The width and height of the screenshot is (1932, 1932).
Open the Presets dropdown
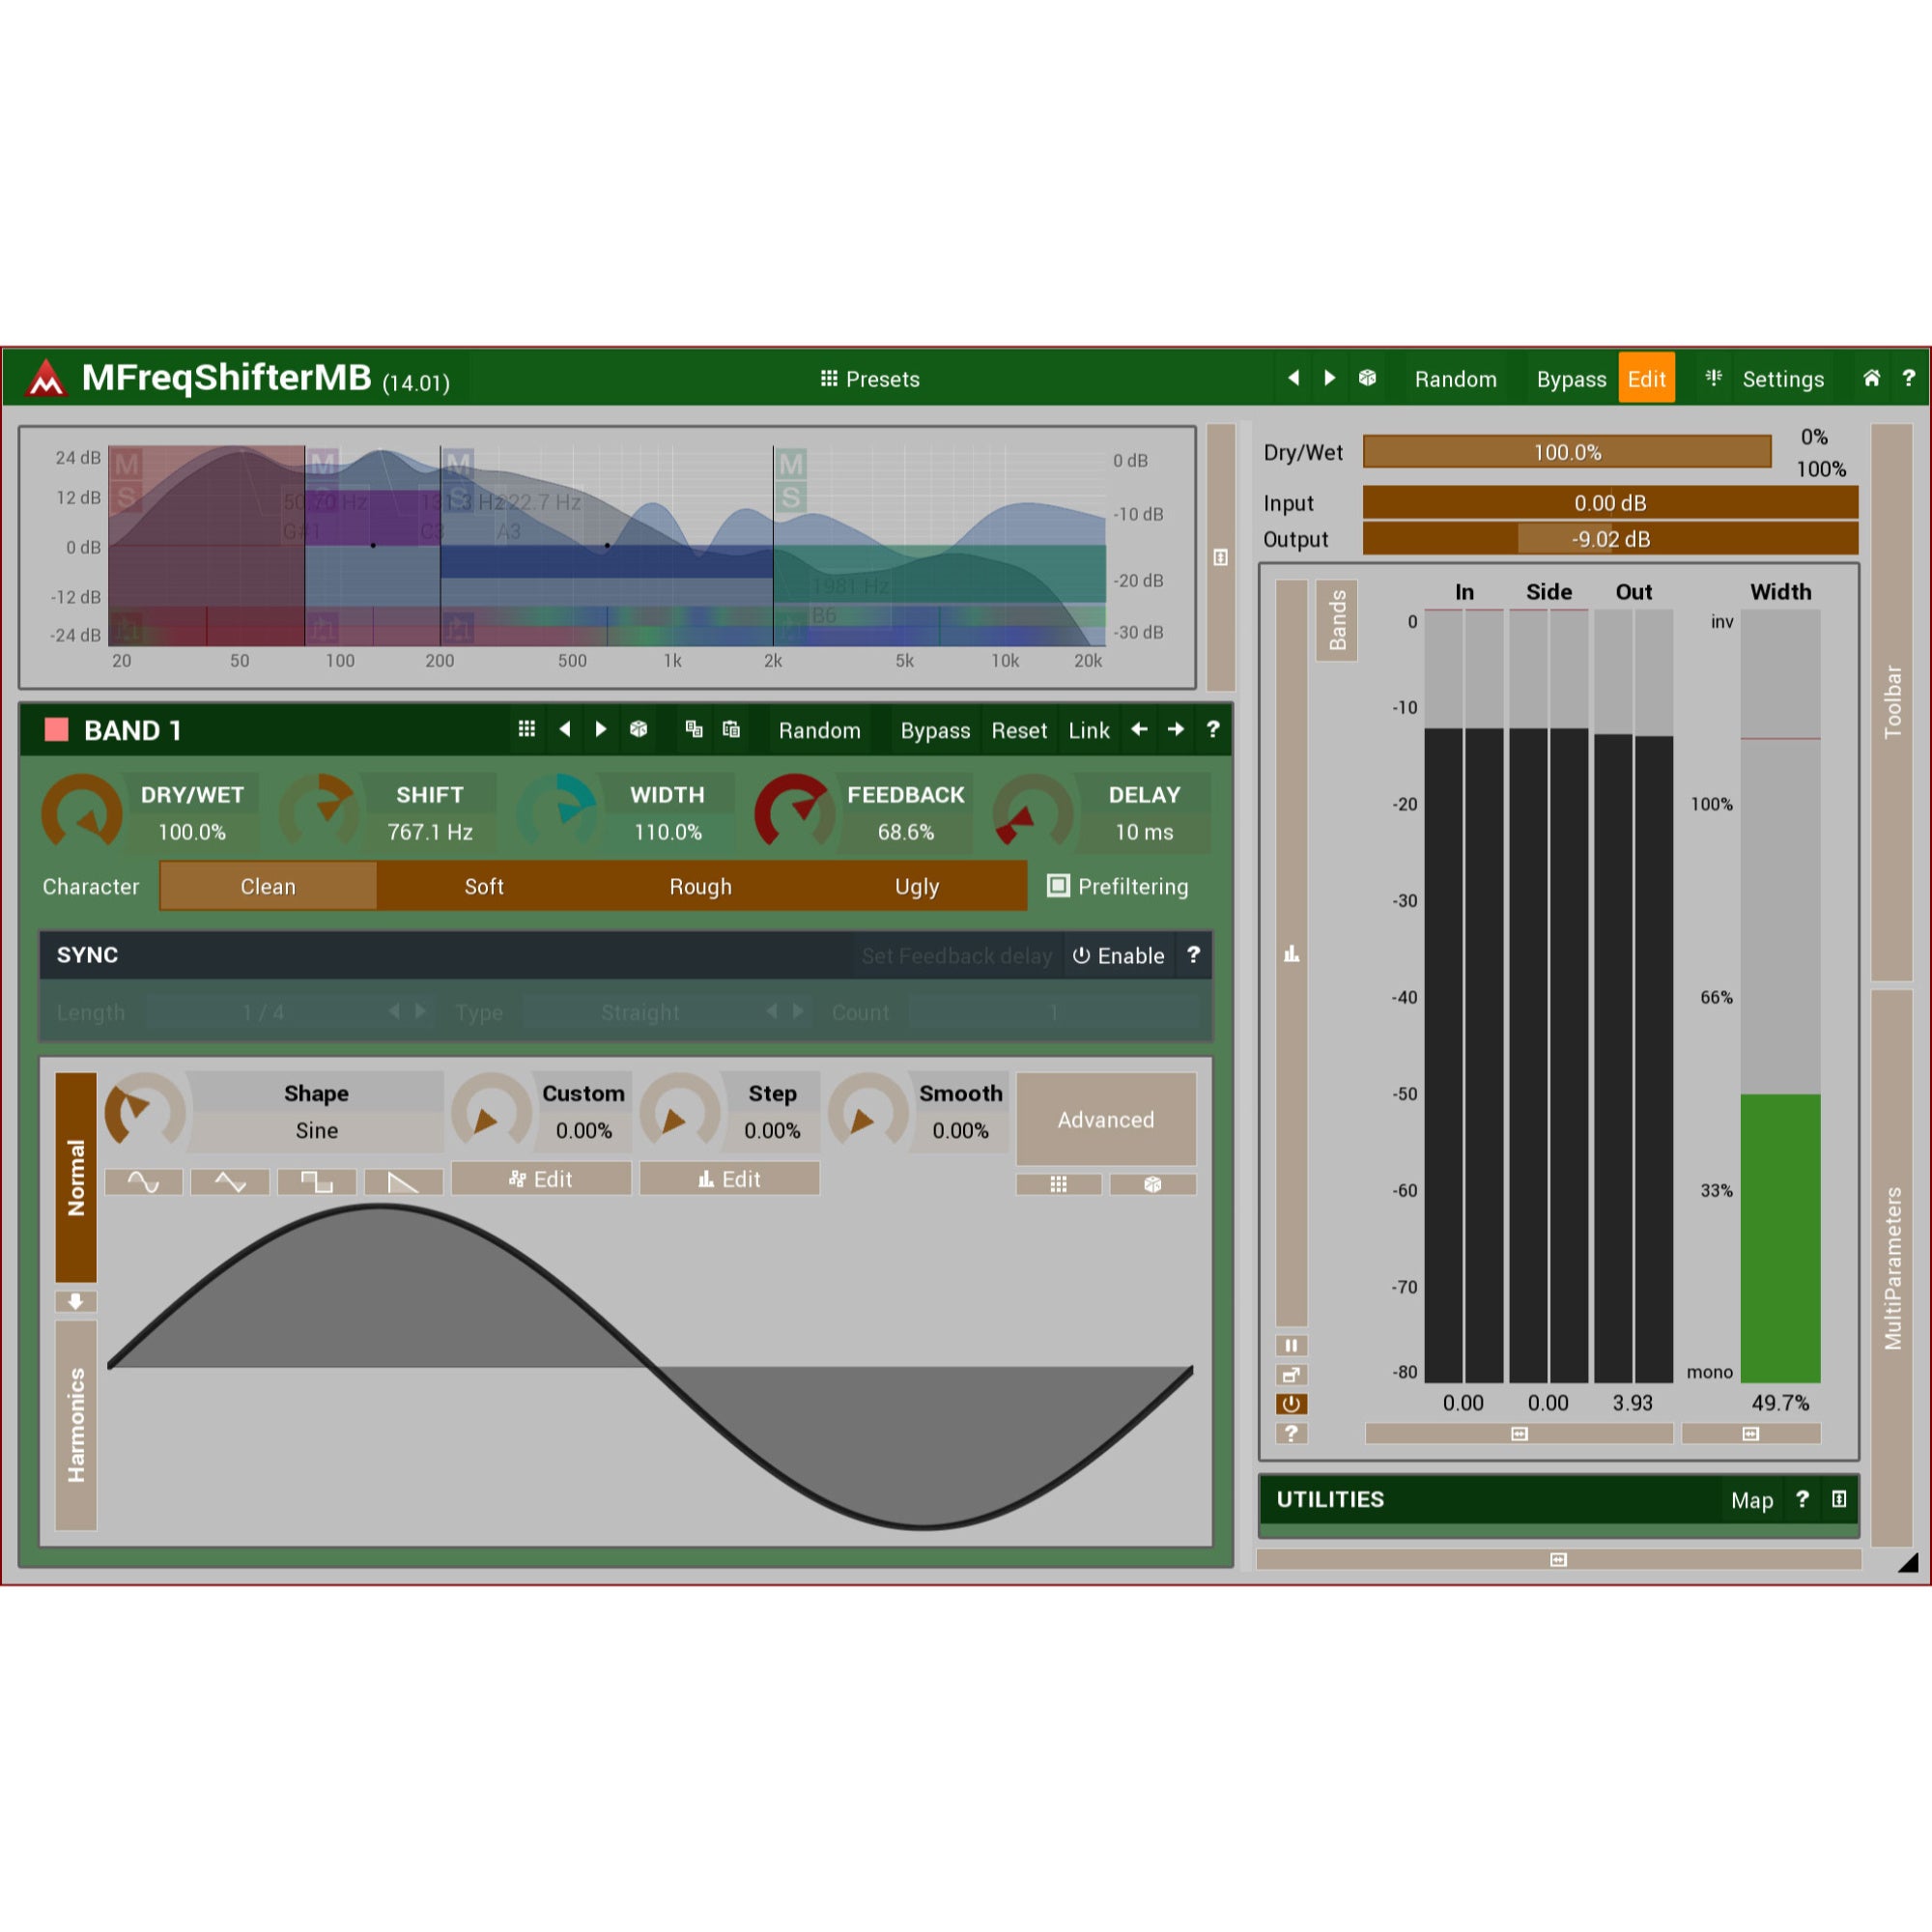870,379
